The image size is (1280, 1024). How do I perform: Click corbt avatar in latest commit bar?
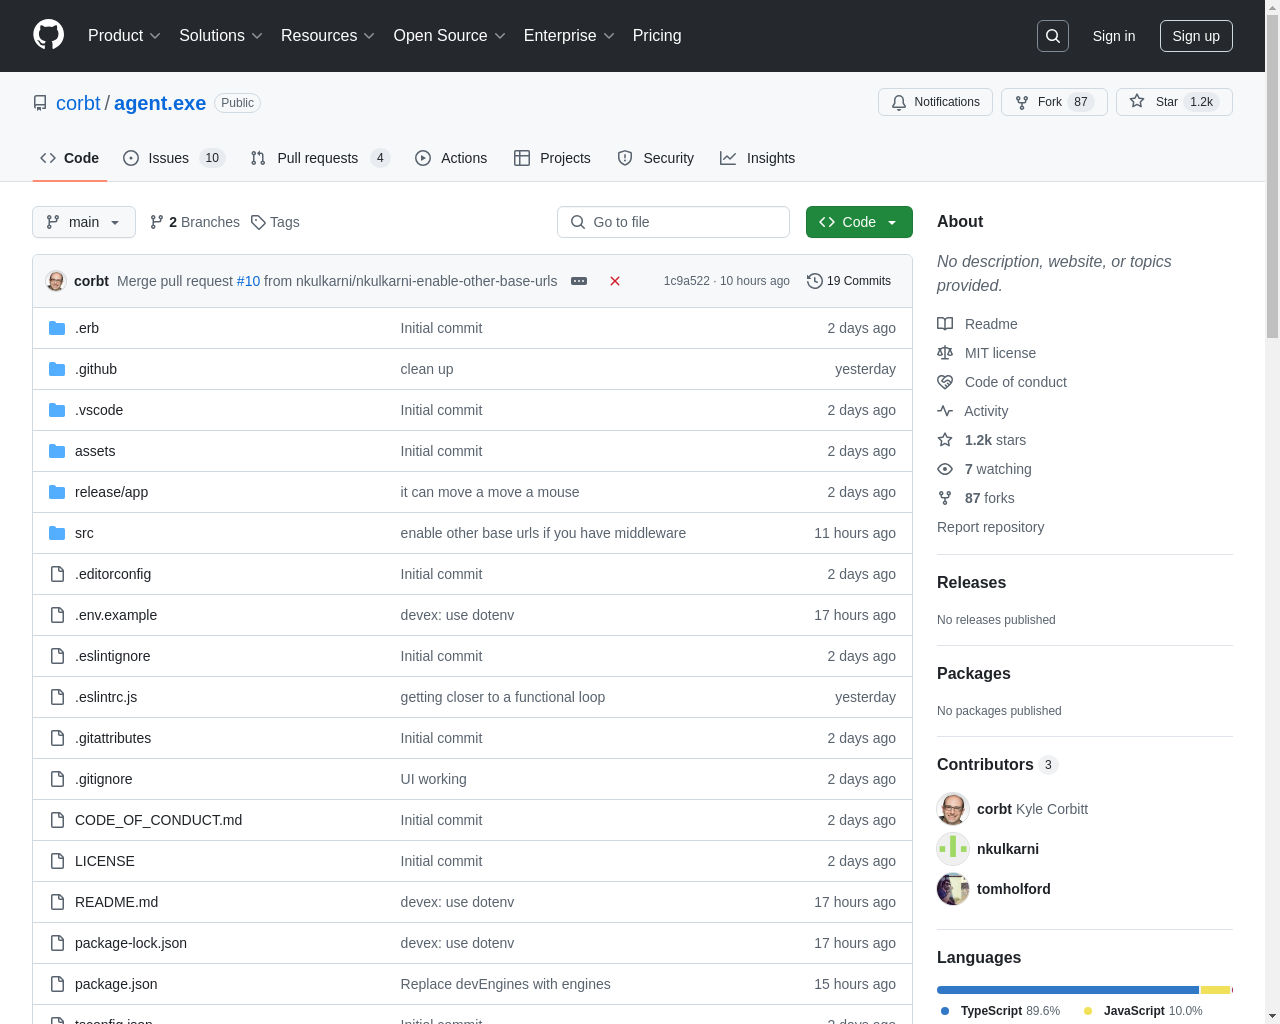coord(56,281)
